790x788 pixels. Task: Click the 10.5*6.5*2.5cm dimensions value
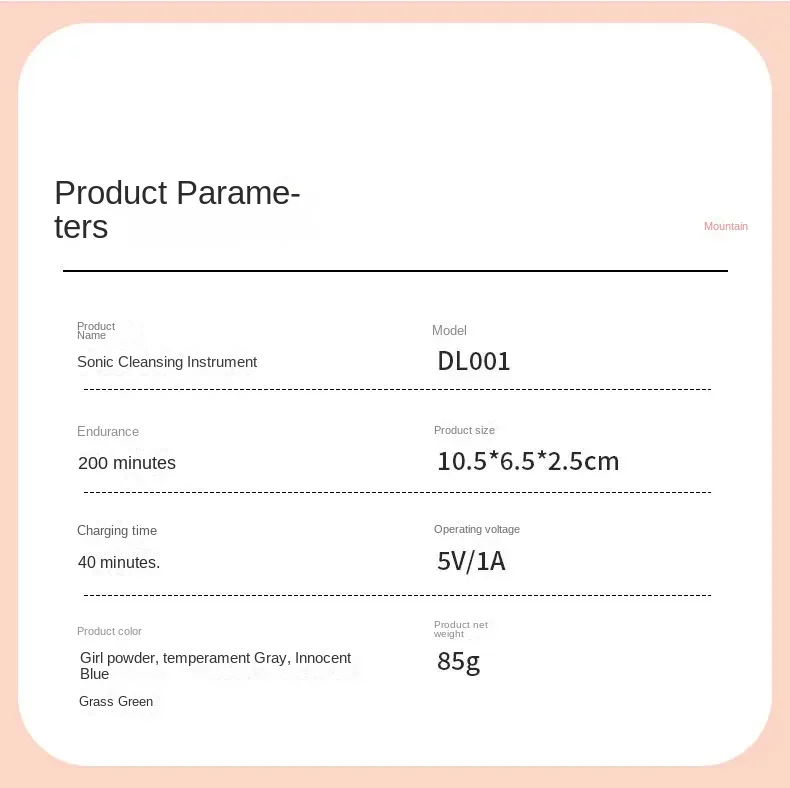(x=528, y=461)
